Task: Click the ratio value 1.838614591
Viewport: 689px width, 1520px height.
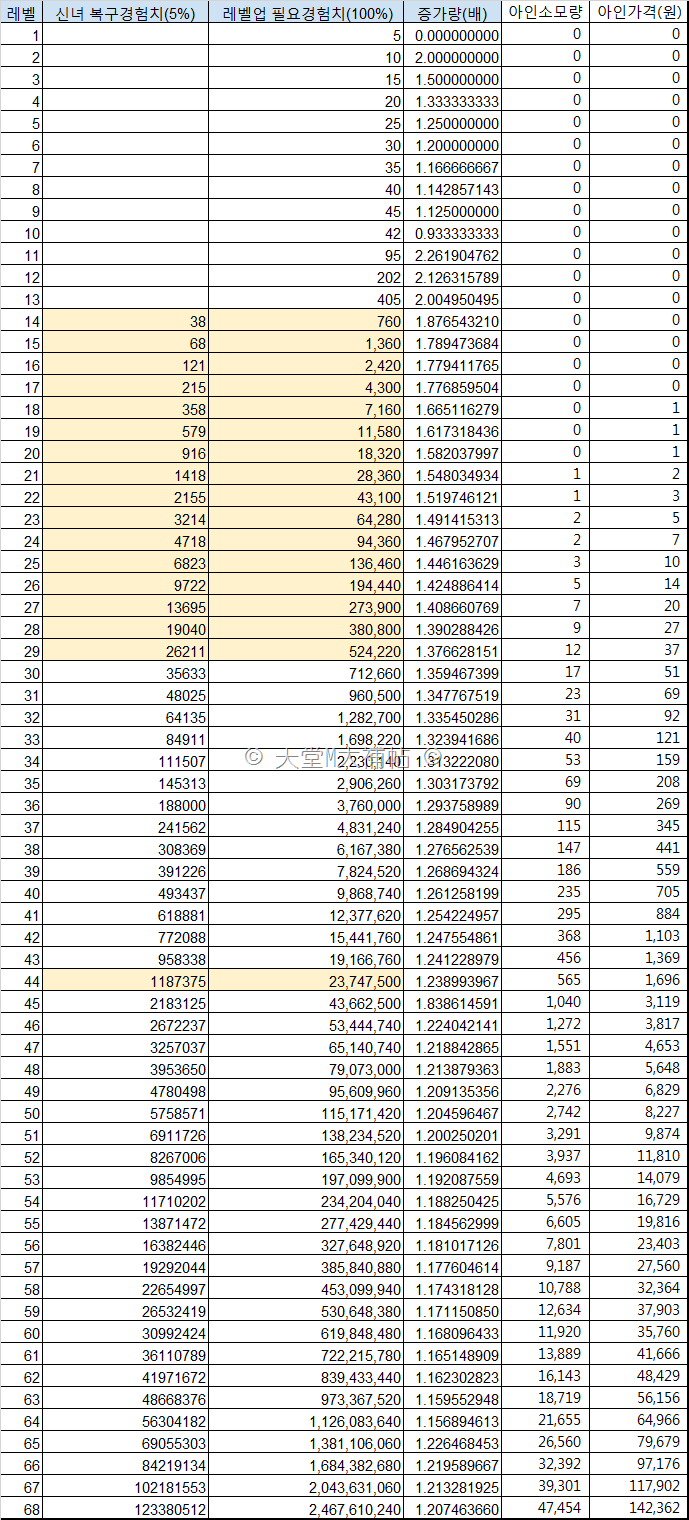Action: click(453, 1003)
